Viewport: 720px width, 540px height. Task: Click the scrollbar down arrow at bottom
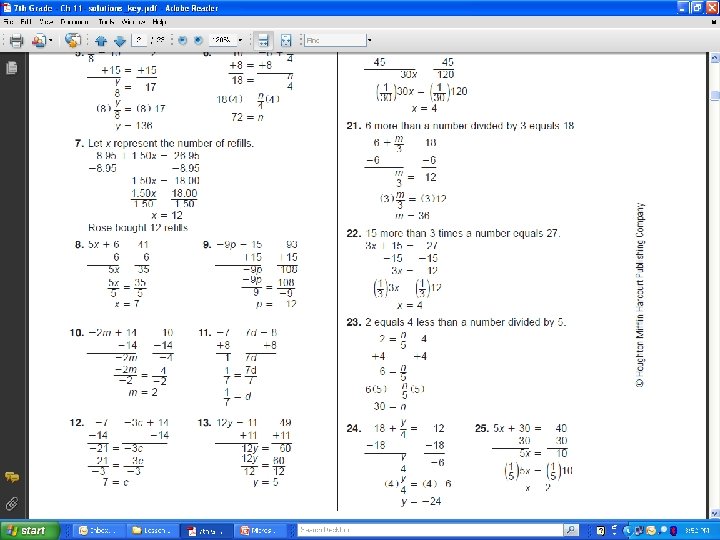(x=714, y=513)
